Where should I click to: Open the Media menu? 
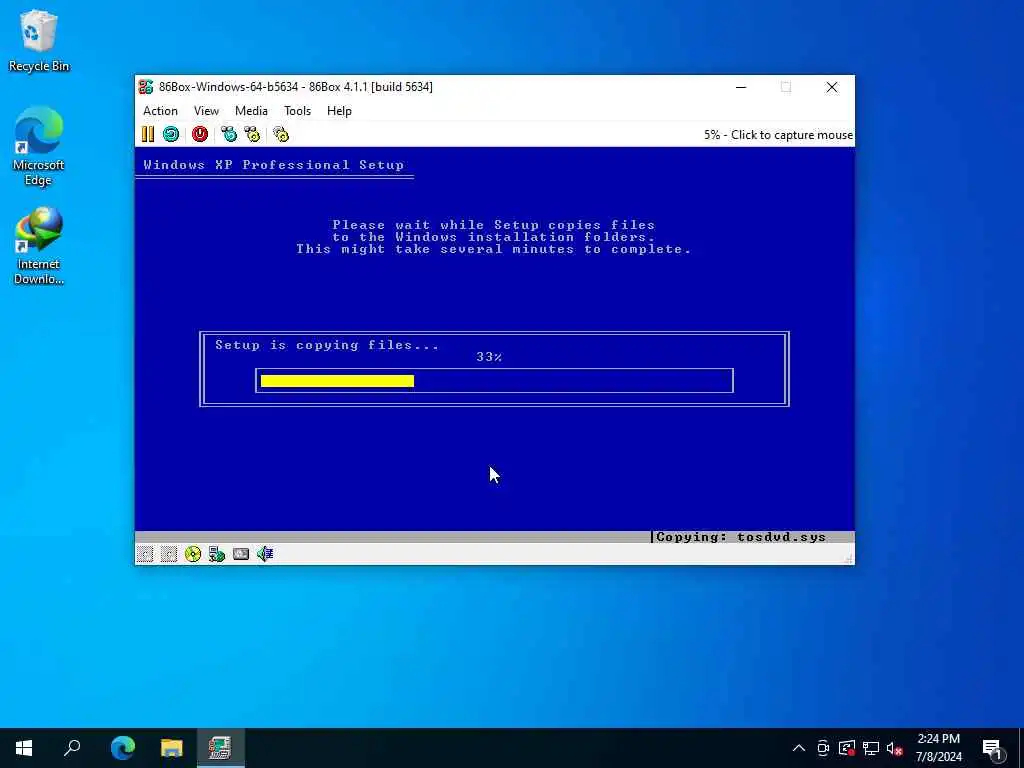[x=251, y=111]
